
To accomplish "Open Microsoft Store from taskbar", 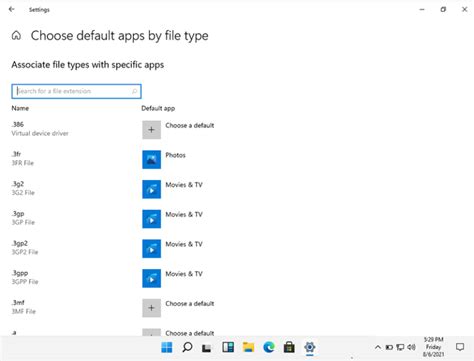I will [289, 347].
